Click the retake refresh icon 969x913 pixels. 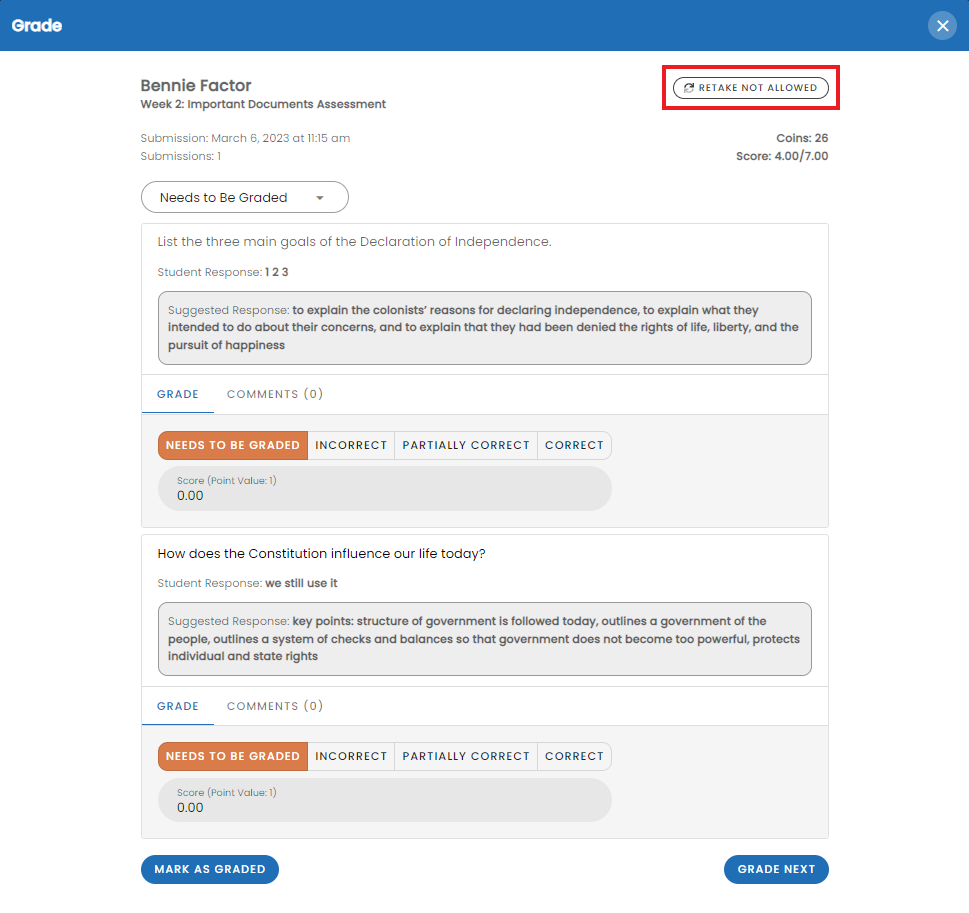tap(688, 88)
